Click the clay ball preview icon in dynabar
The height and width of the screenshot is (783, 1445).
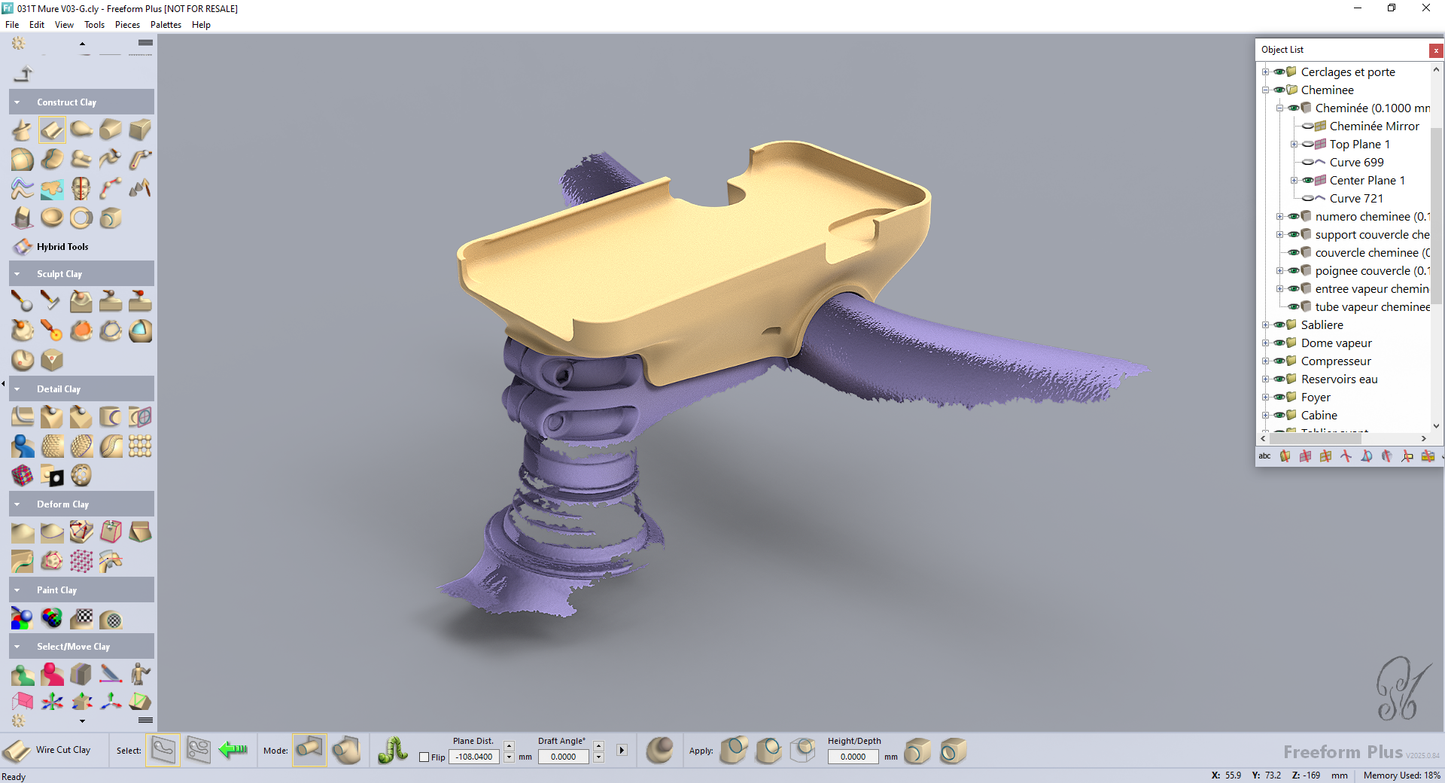pos(660,750)
